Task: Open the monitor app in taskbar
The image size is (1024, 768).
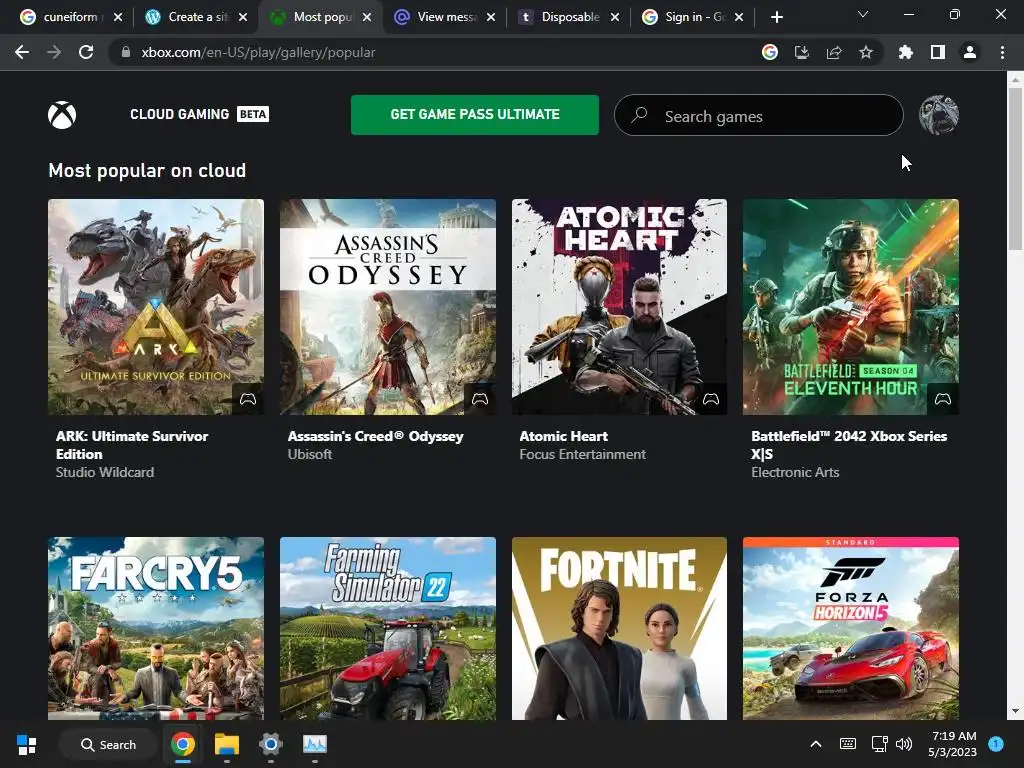Action: 315,744
